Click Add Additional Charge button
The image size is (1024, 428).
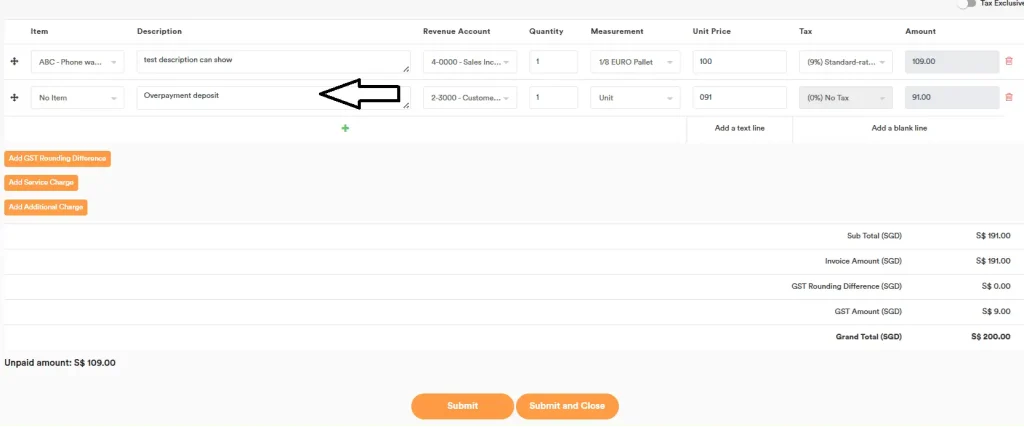(46, 207)
